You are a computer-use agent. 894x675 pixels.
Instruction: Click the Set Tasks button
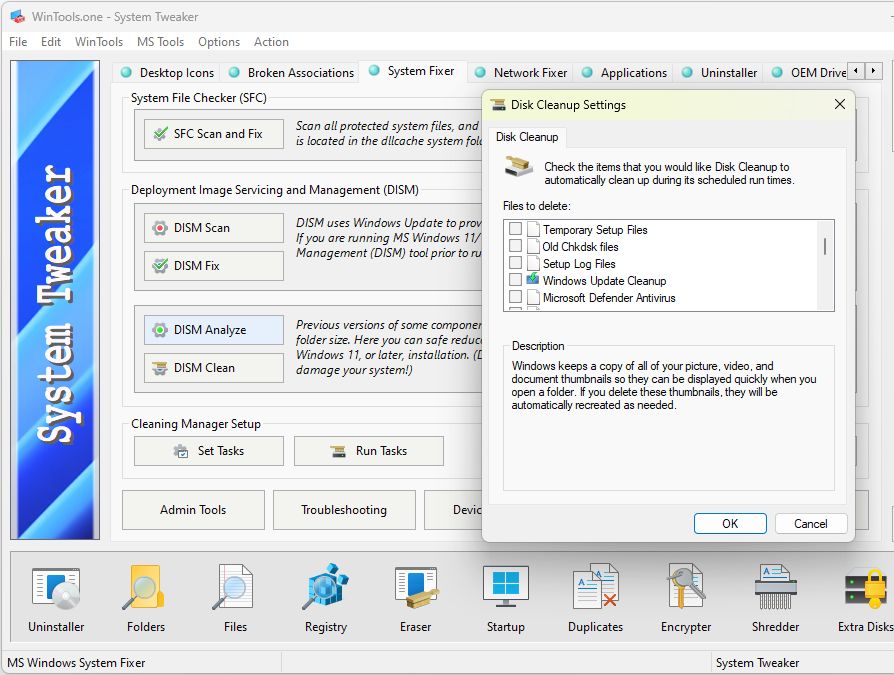point(209,451)
